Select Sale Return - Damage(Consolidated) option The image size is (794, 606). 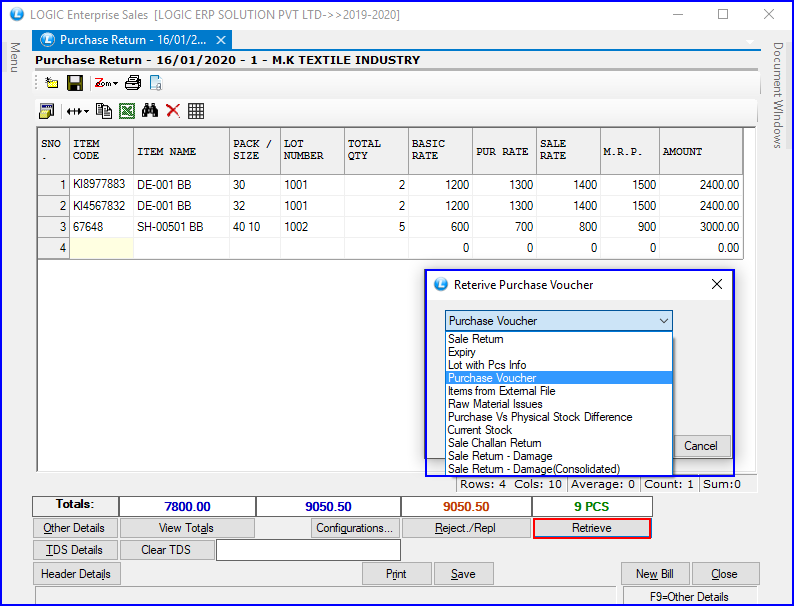tap(559, 469)
